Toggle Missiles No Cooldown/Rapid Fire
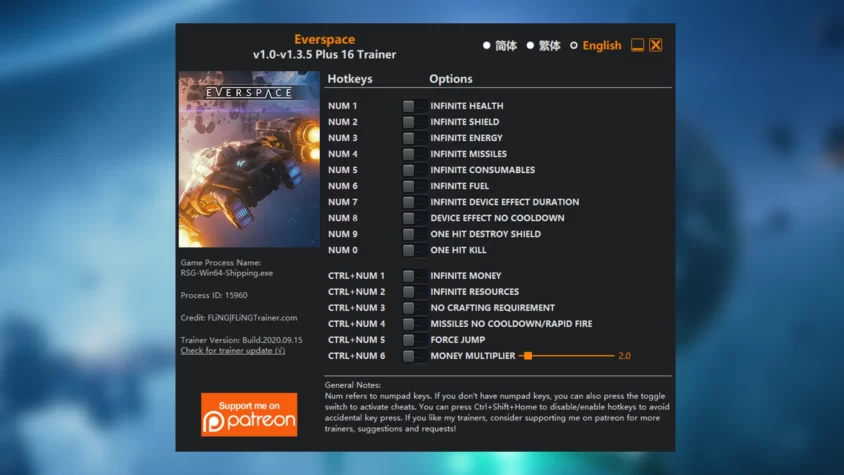Screen dimensions: 844x475 click(x=414, y=324)
